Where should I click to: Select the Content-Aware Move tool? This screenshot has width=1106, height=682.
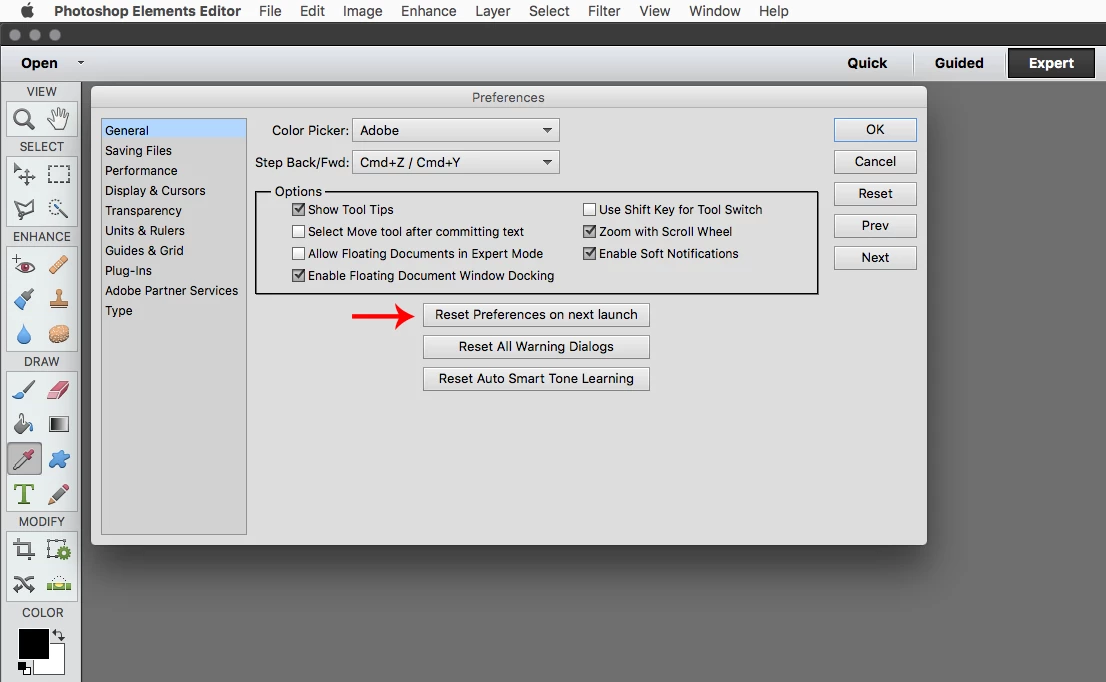tap(24, 584)
